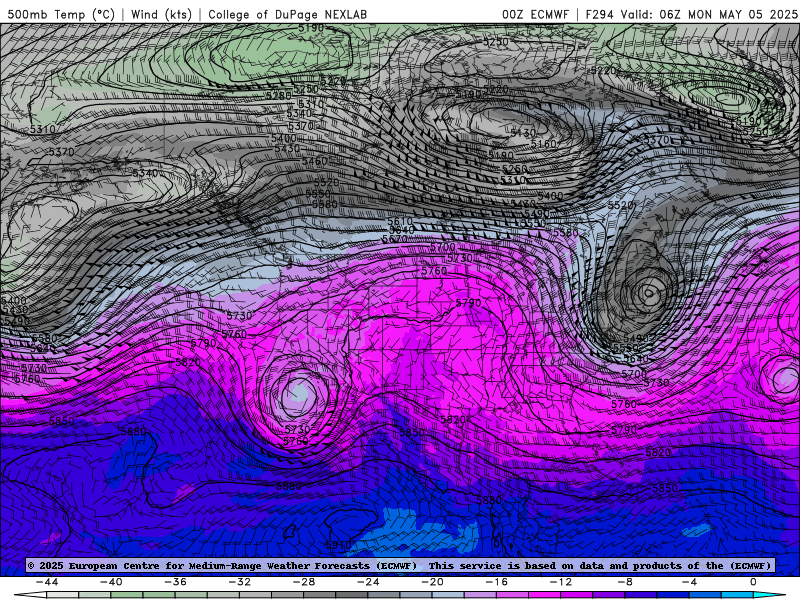Click the "00Z ECMWF" model run label
Image resolution: width=800 pixels, height=600 pixels.
point(535,14)
